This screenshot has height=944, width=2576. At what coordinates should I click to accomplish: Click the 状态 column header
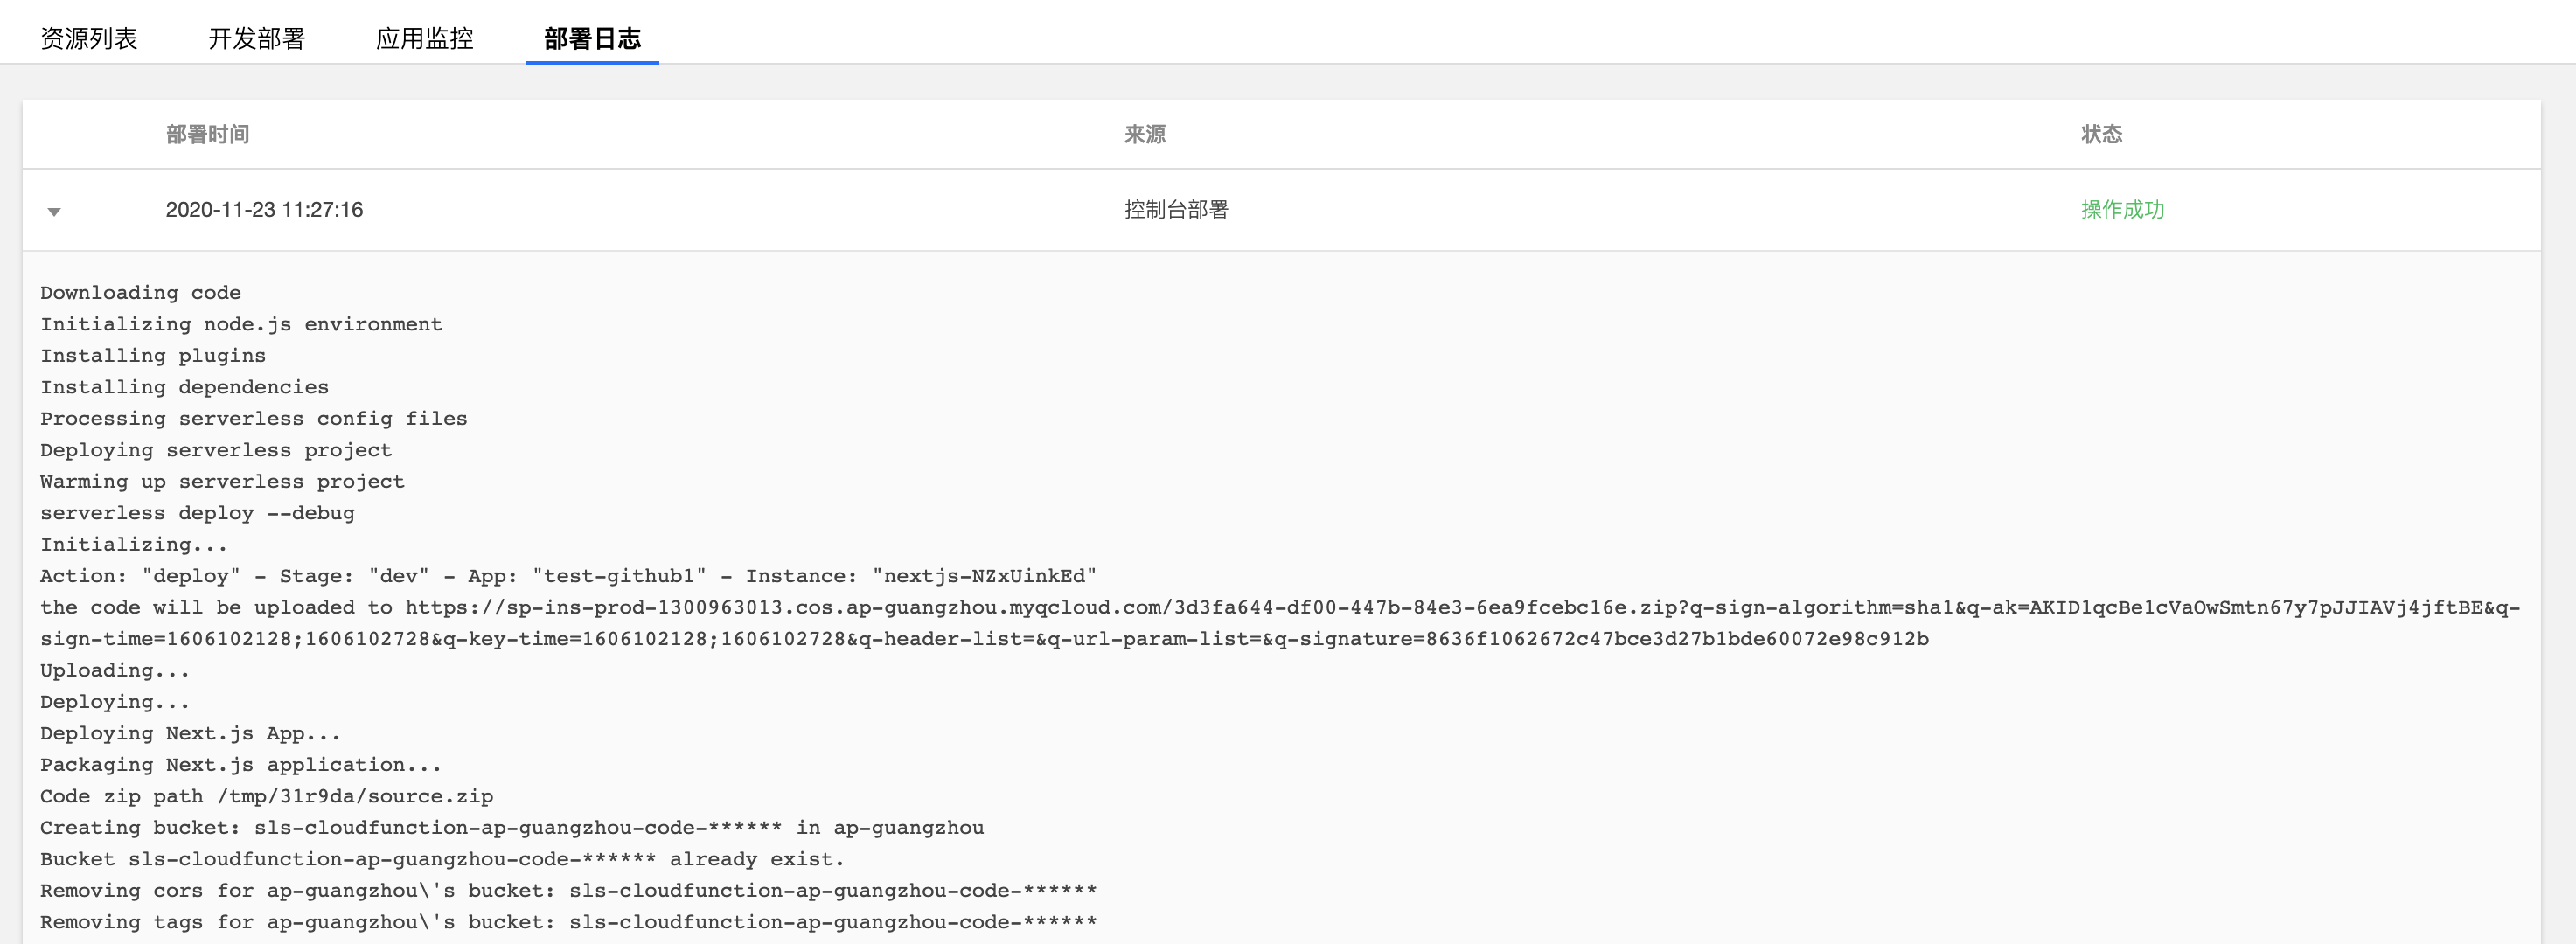[2101, 134]
